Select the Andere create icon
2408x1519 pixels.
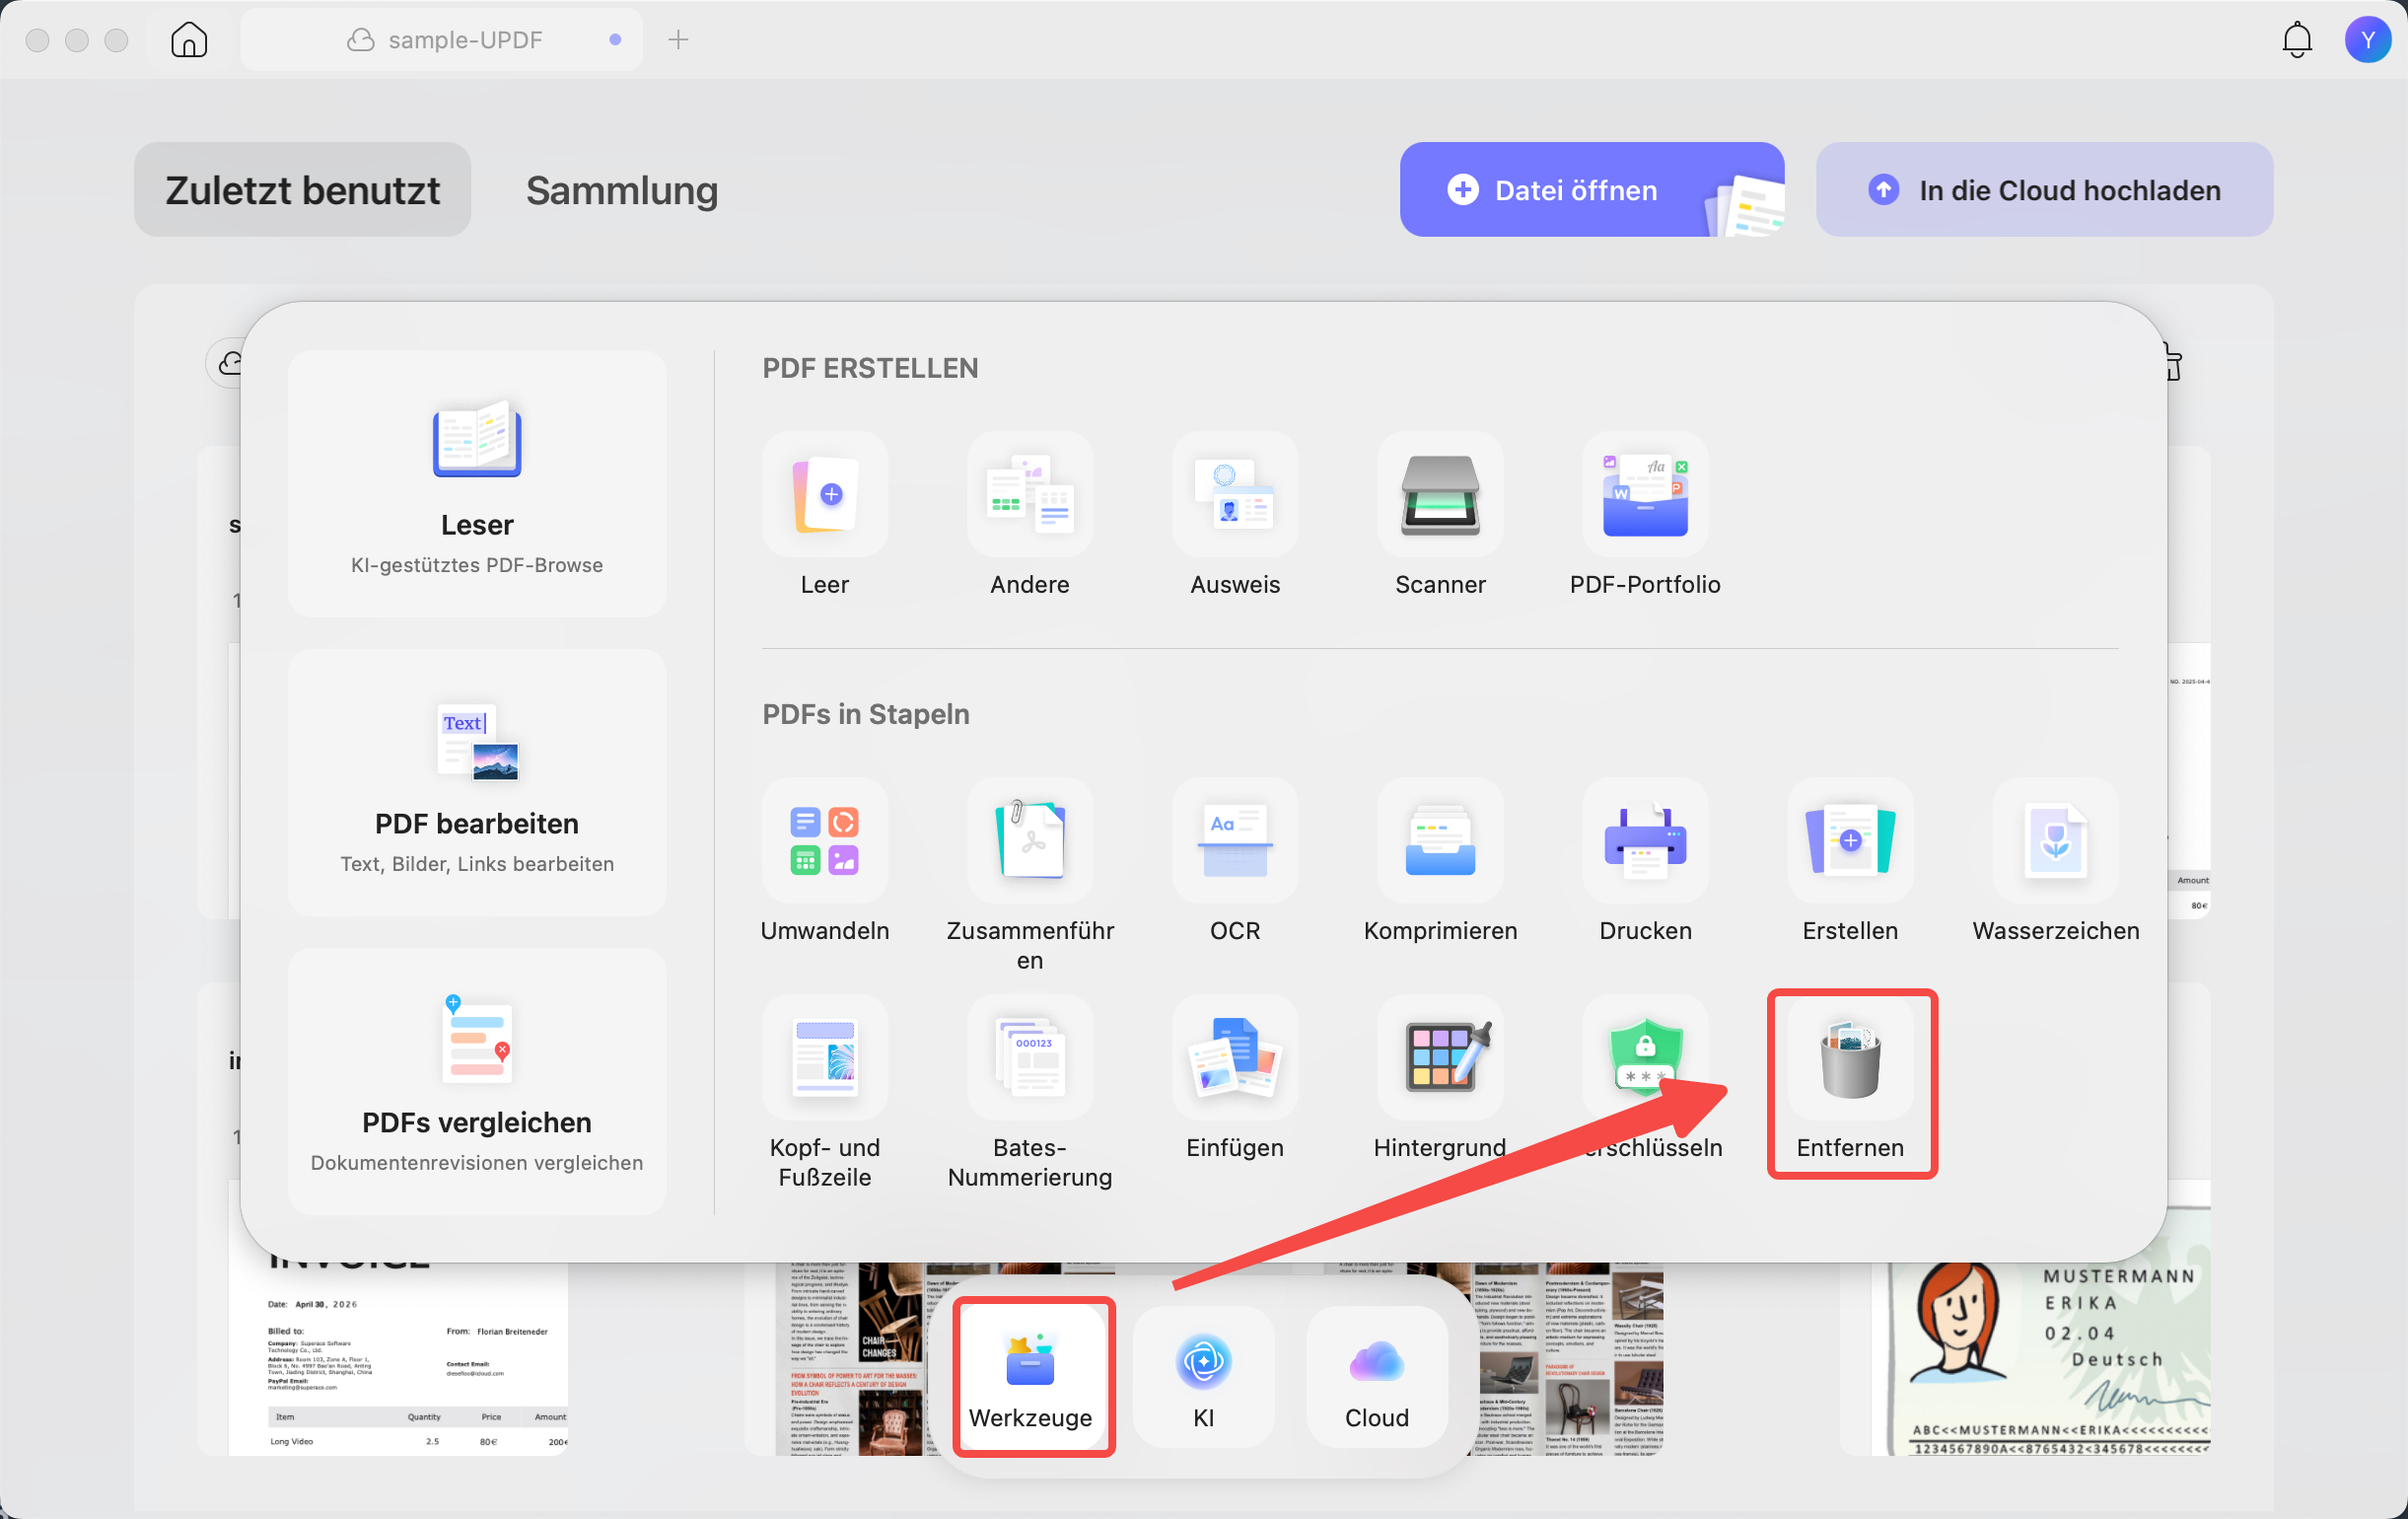[x=1030, y=494]
